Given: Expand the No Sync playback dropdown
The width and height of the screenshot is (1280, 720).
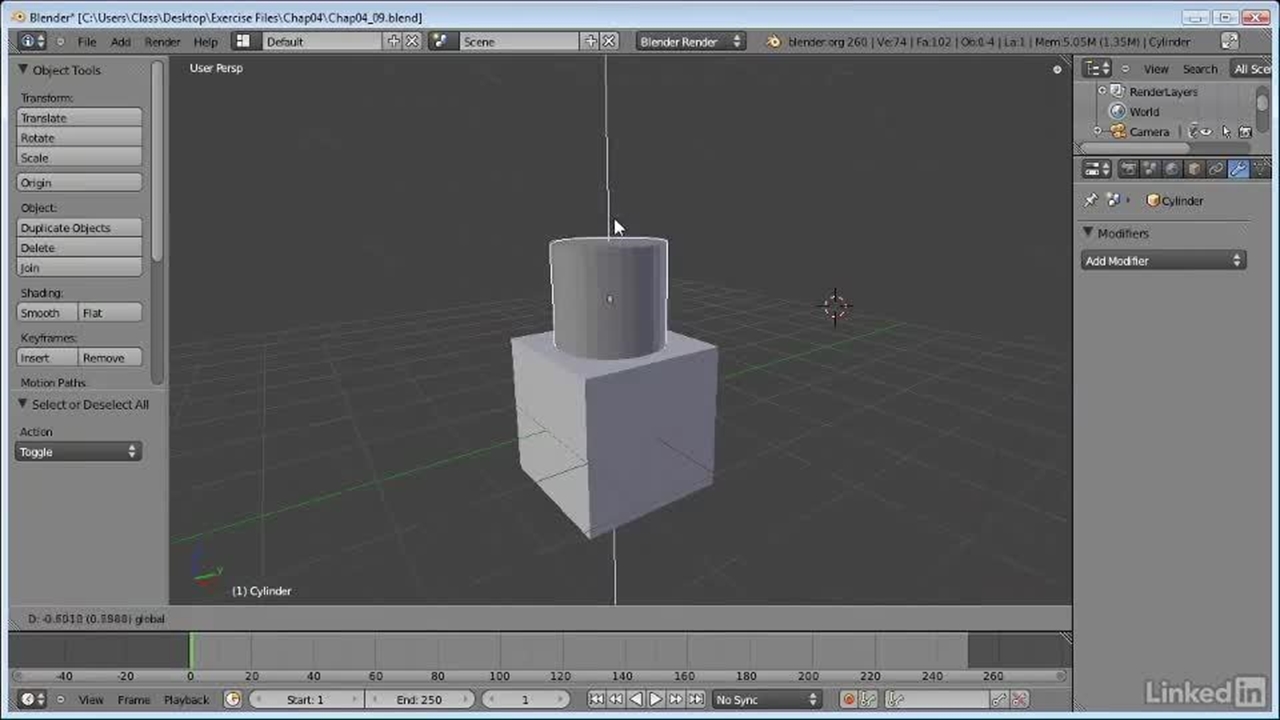Looking at the screenshot, I should tap(766, 700).
